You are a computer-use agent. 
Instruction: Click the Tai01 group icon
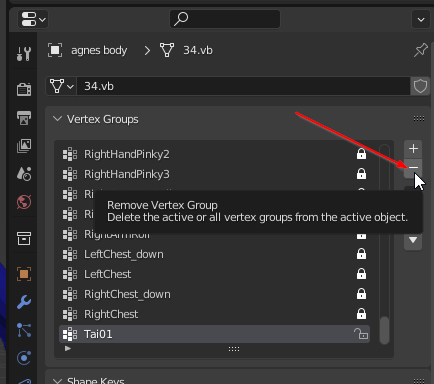click(70, 334)
